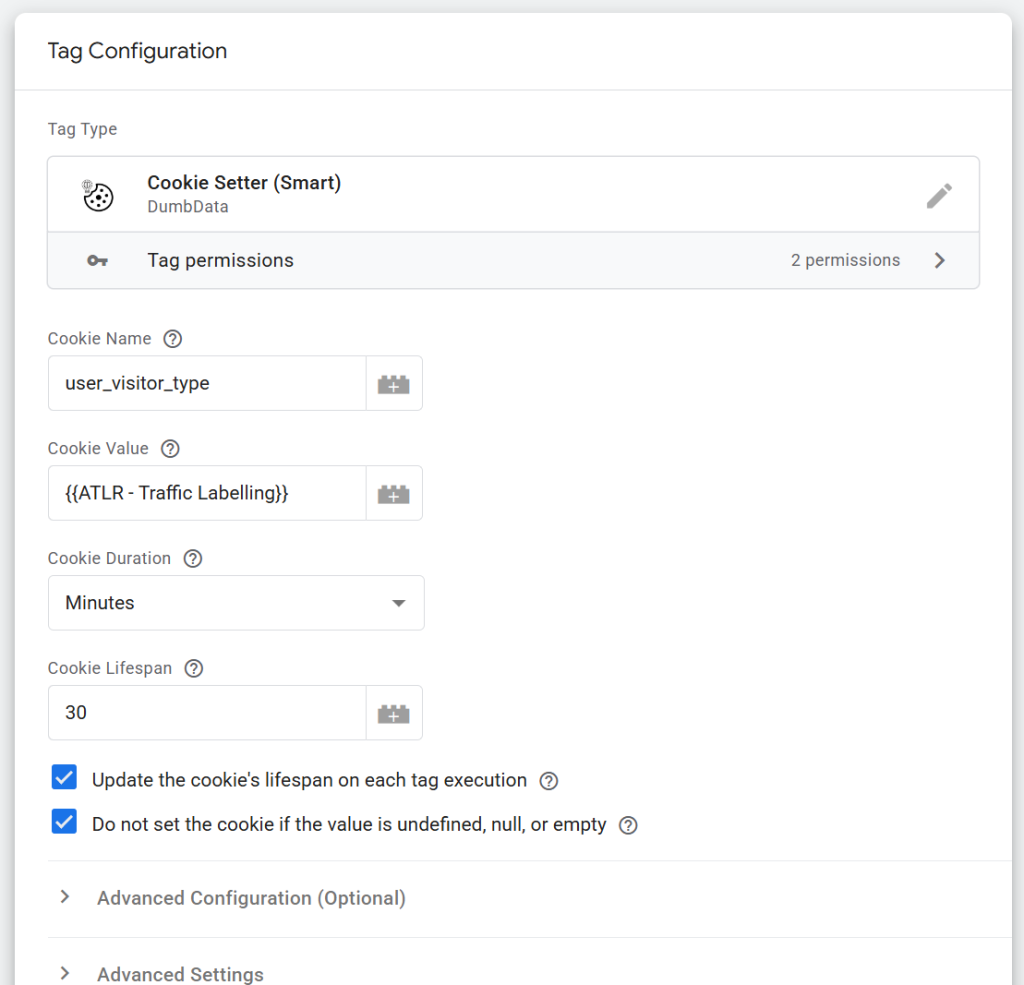This screenshot has width=1024, height=985.
Task: Click help icon next to Cookie Value
Action: [x=170, y=449]
